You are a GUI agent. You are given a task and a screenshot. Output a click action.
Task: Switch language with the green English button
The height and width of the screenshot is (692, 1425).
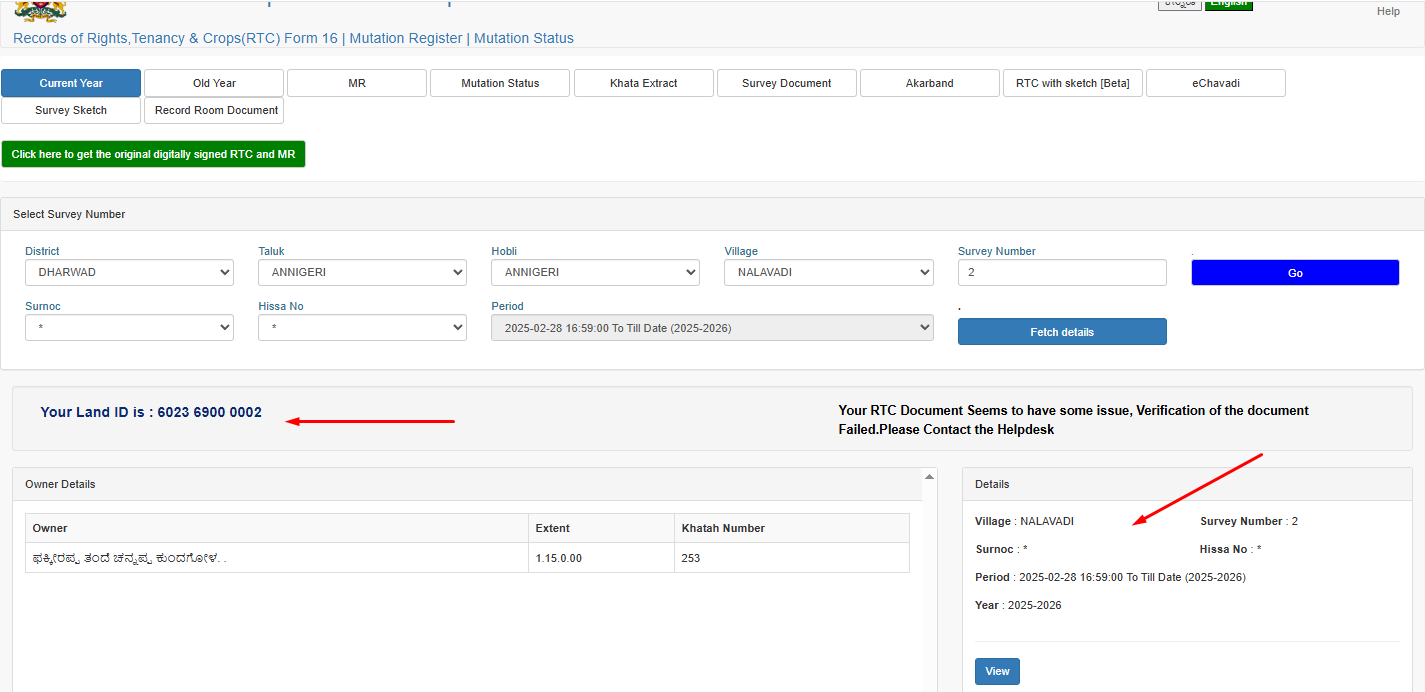[x=1228, y=4]
